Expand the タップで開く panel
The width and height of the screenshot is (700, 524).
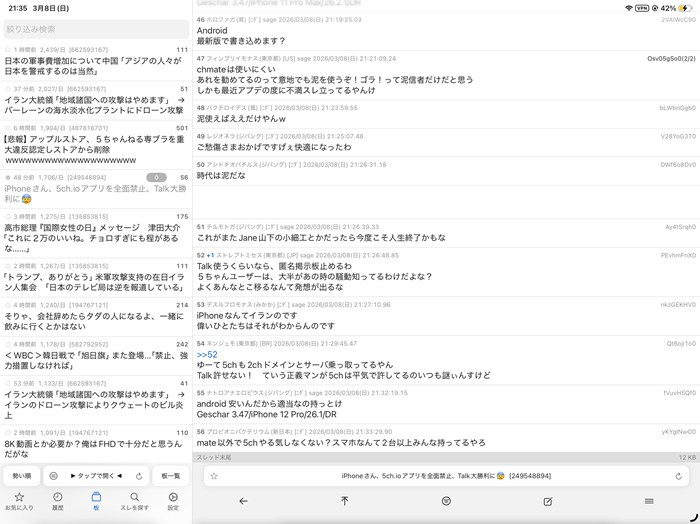[96, 477]
